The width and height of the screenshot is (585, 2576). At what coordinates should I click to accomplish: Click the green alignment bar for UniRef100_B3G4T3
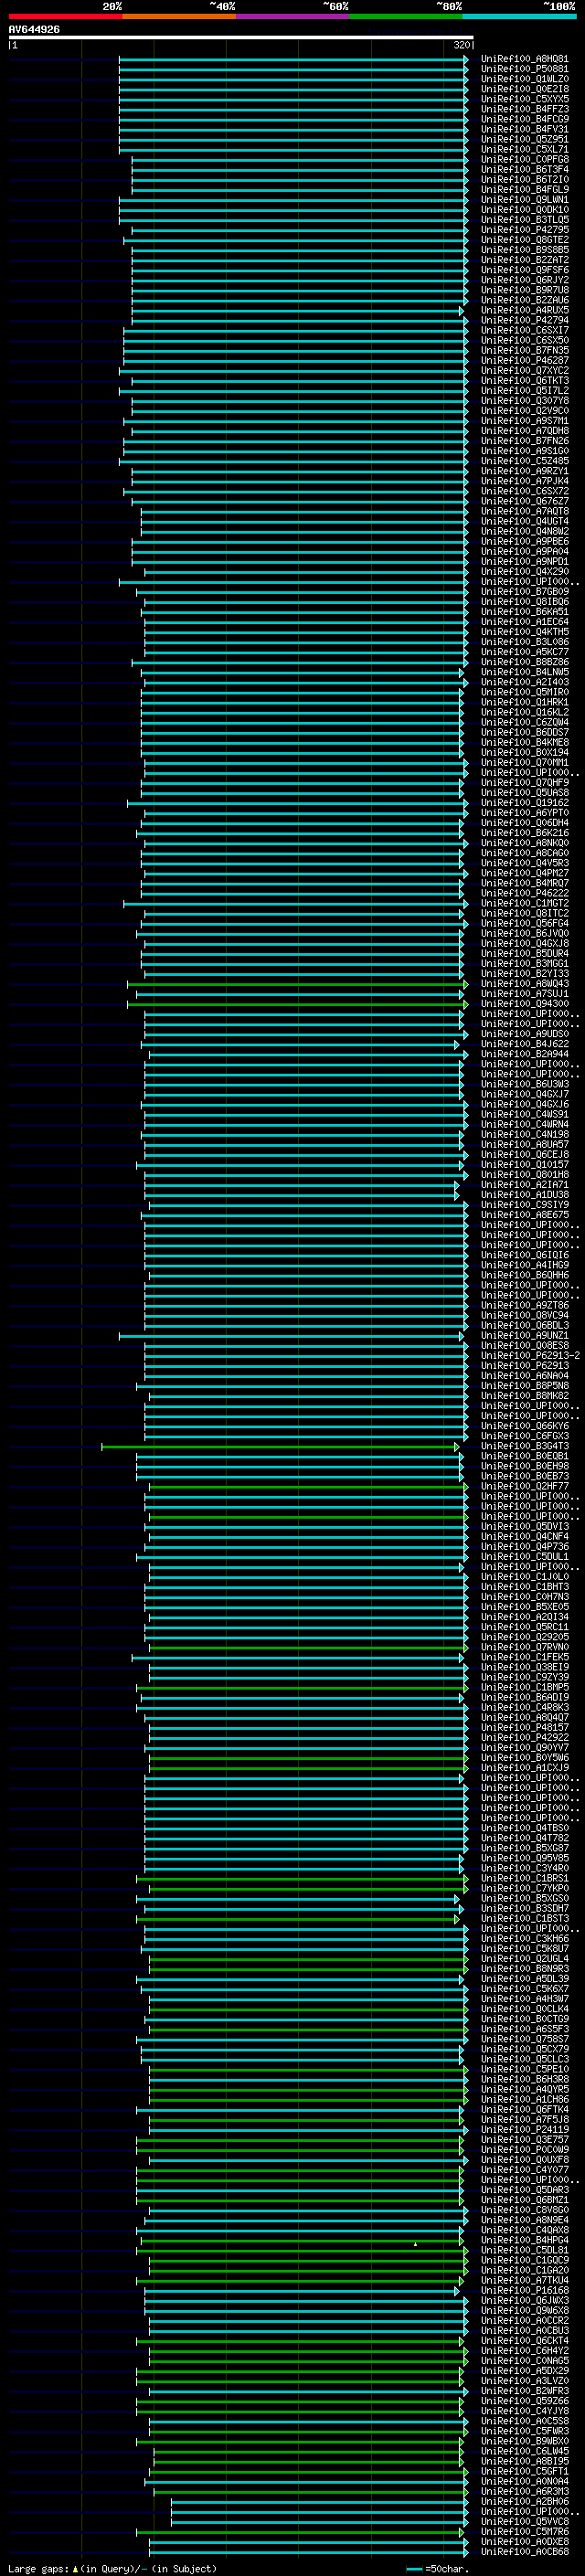[281, 1446]
